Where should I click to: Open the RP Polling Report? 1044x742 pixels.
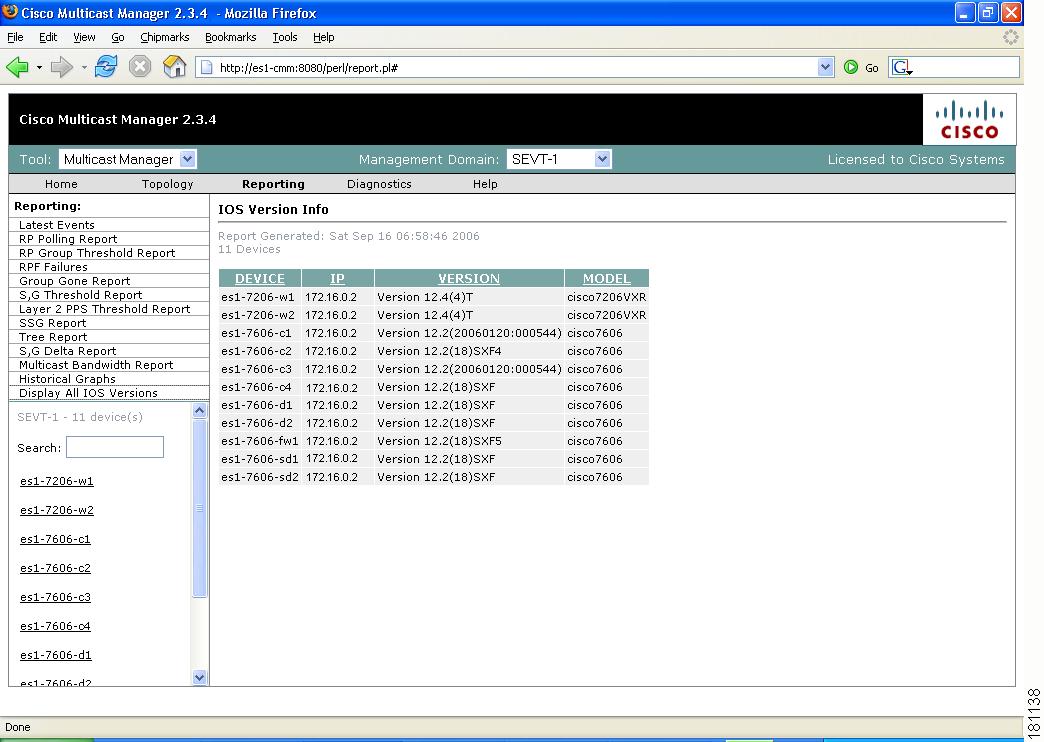[x=68, y=239]
